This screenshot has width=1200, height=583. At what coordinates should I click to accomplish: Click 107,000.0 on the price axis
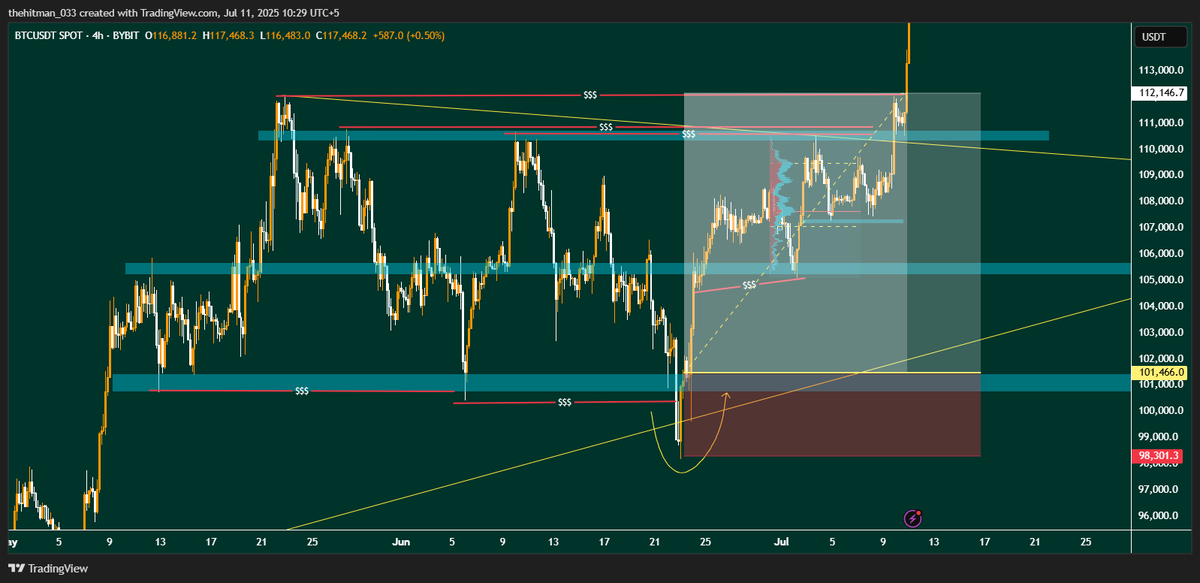(1159, 227)
